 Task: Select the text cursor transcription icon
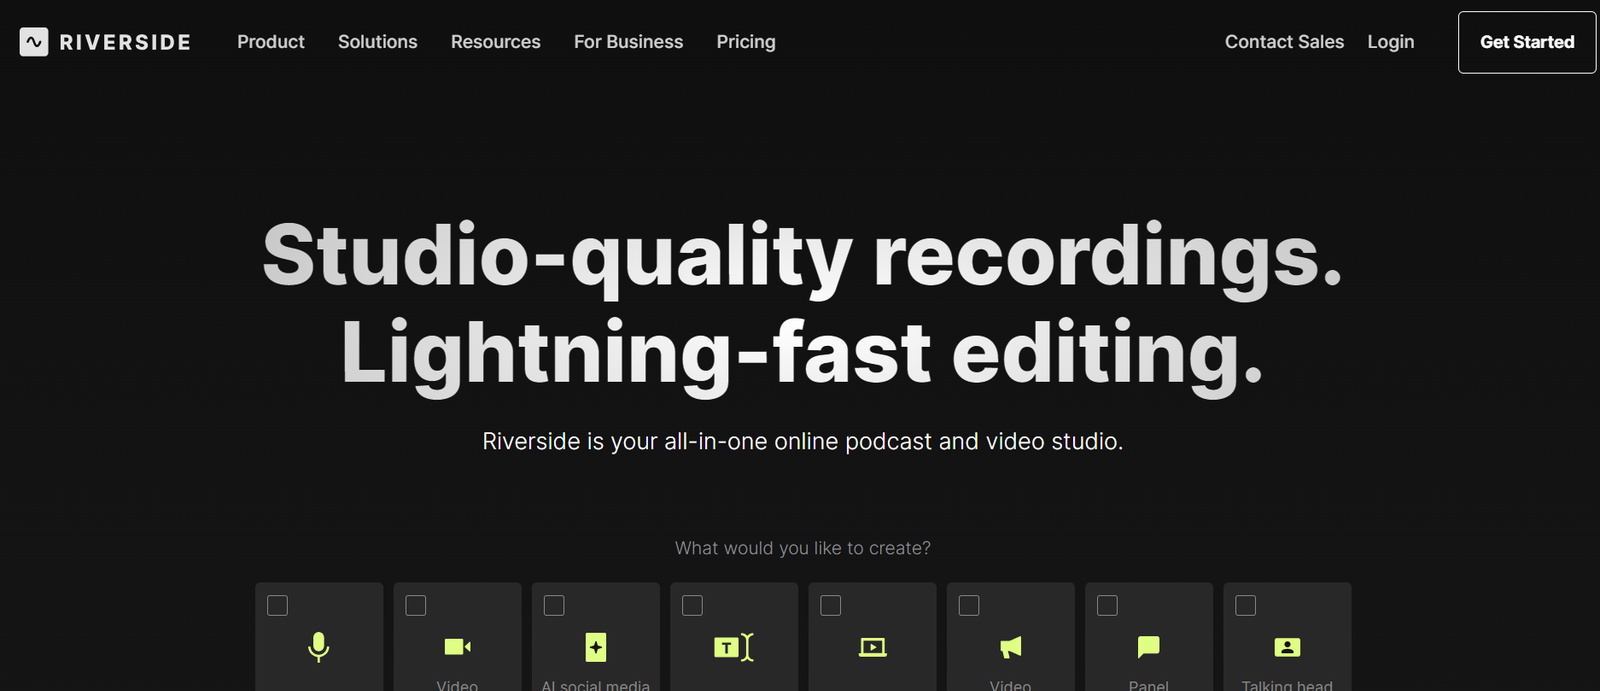[x=734, y=647]
